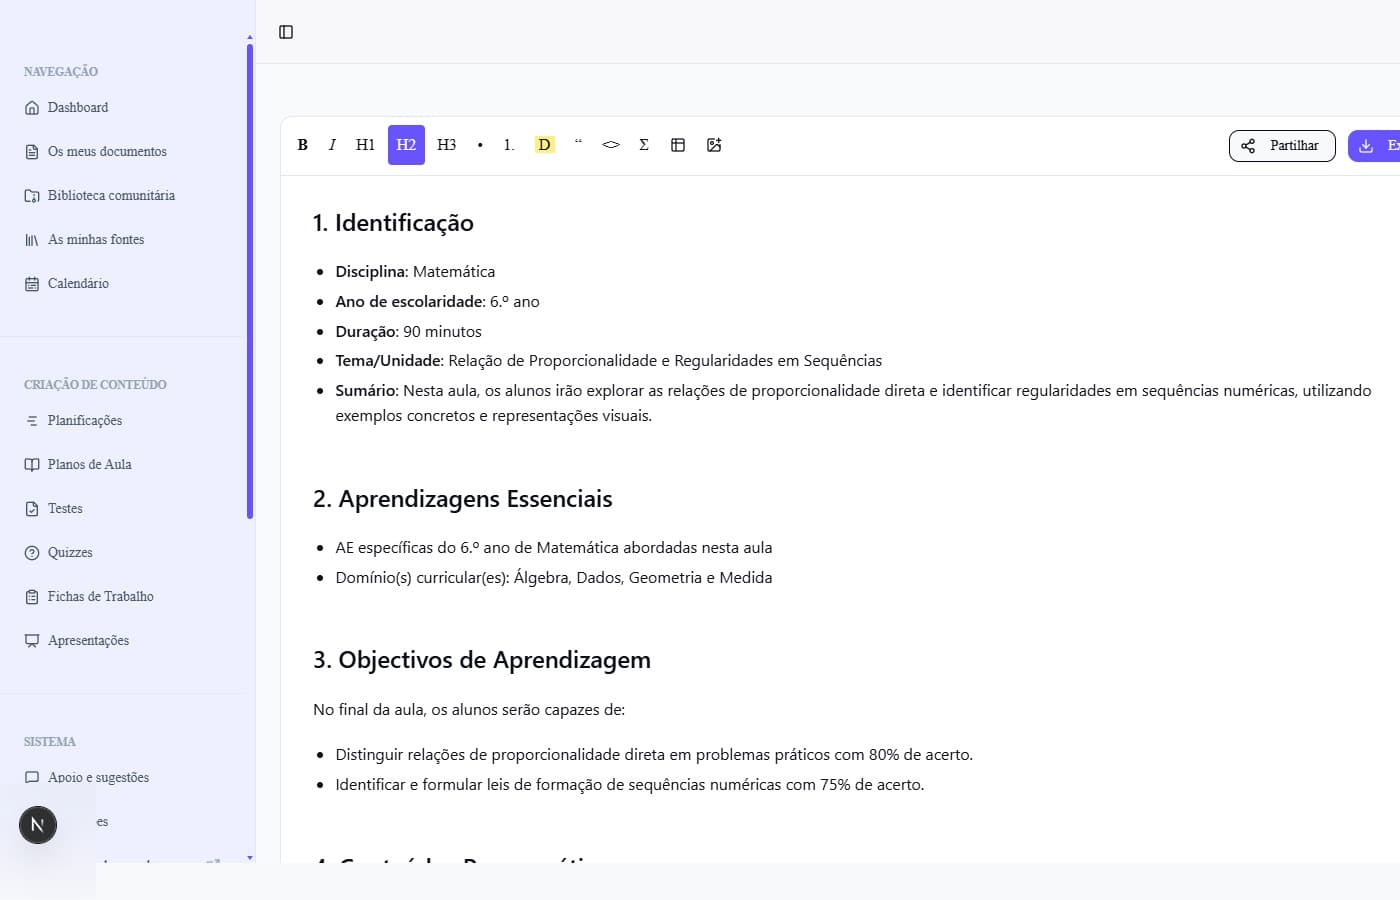This screenshot has width=1400, height=900.
Task: Click the heading 3. Objectivos de Aprendizagem
Action: pos(482,660)
